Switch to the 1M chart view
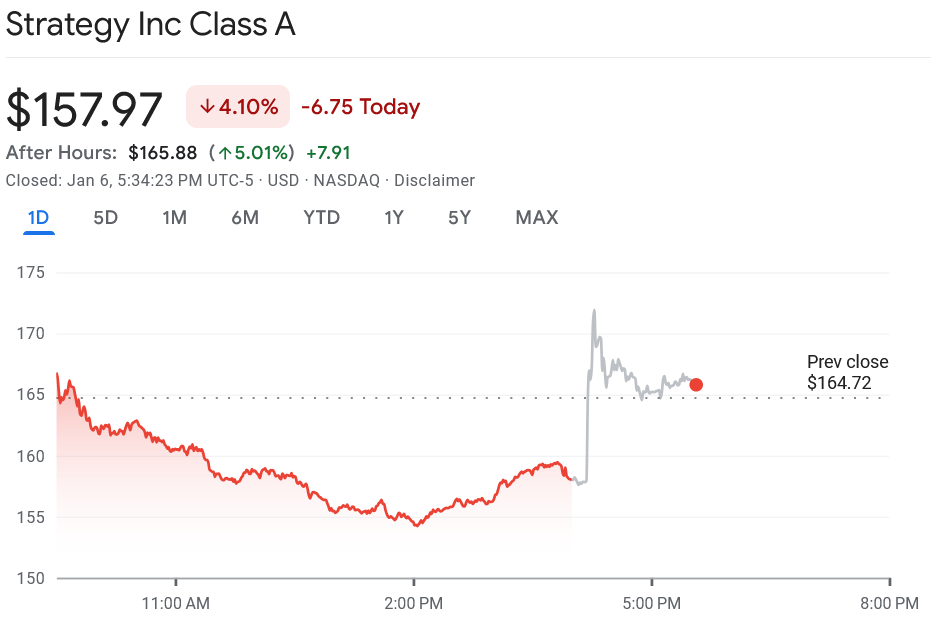The width and height of the screenshot is (931, 627). [x=174, y=217]
